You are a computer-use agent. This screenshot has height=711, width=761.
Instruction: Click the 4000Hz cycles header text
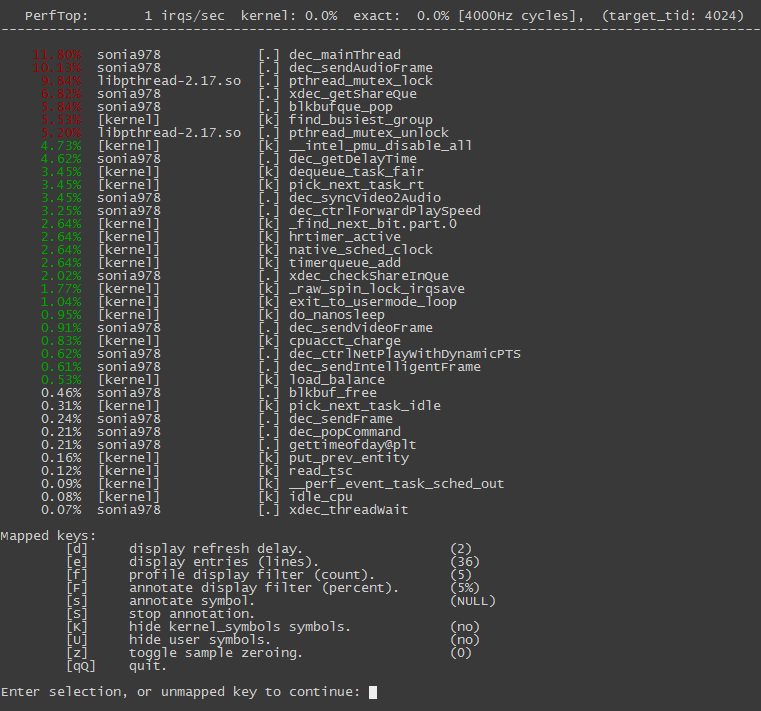pyautogui.click(x=519, y=16)
